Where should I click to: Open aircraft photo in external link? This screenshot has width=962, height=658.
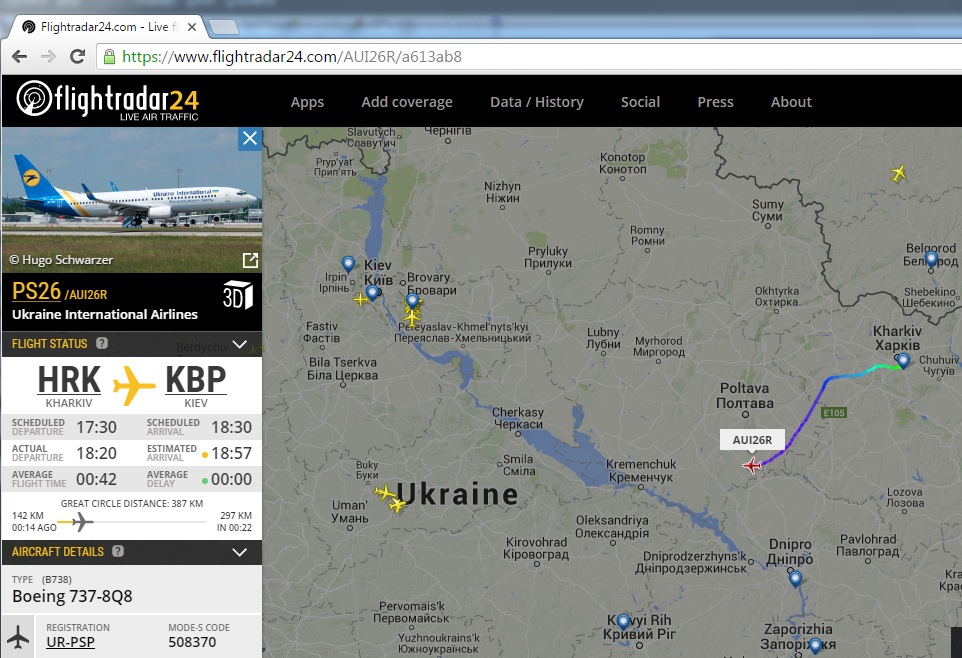tap(250, 260)
